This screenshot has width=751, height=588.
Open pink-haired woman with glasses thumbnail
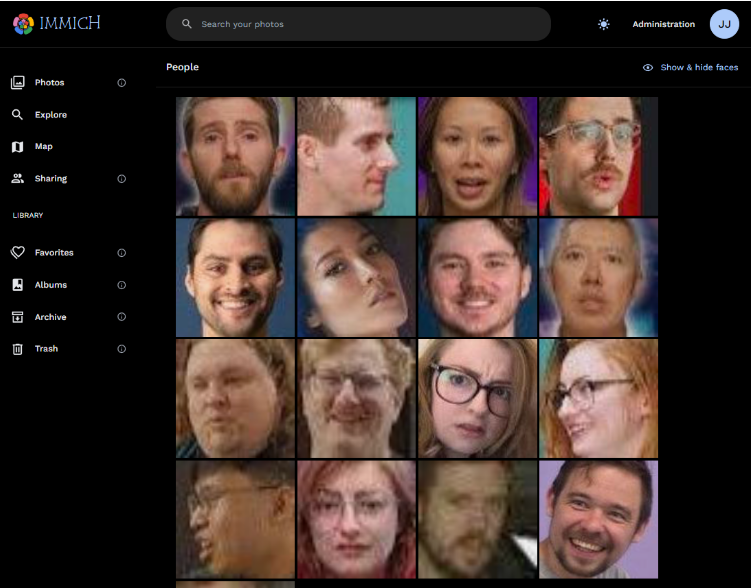(x=356, y=520)
